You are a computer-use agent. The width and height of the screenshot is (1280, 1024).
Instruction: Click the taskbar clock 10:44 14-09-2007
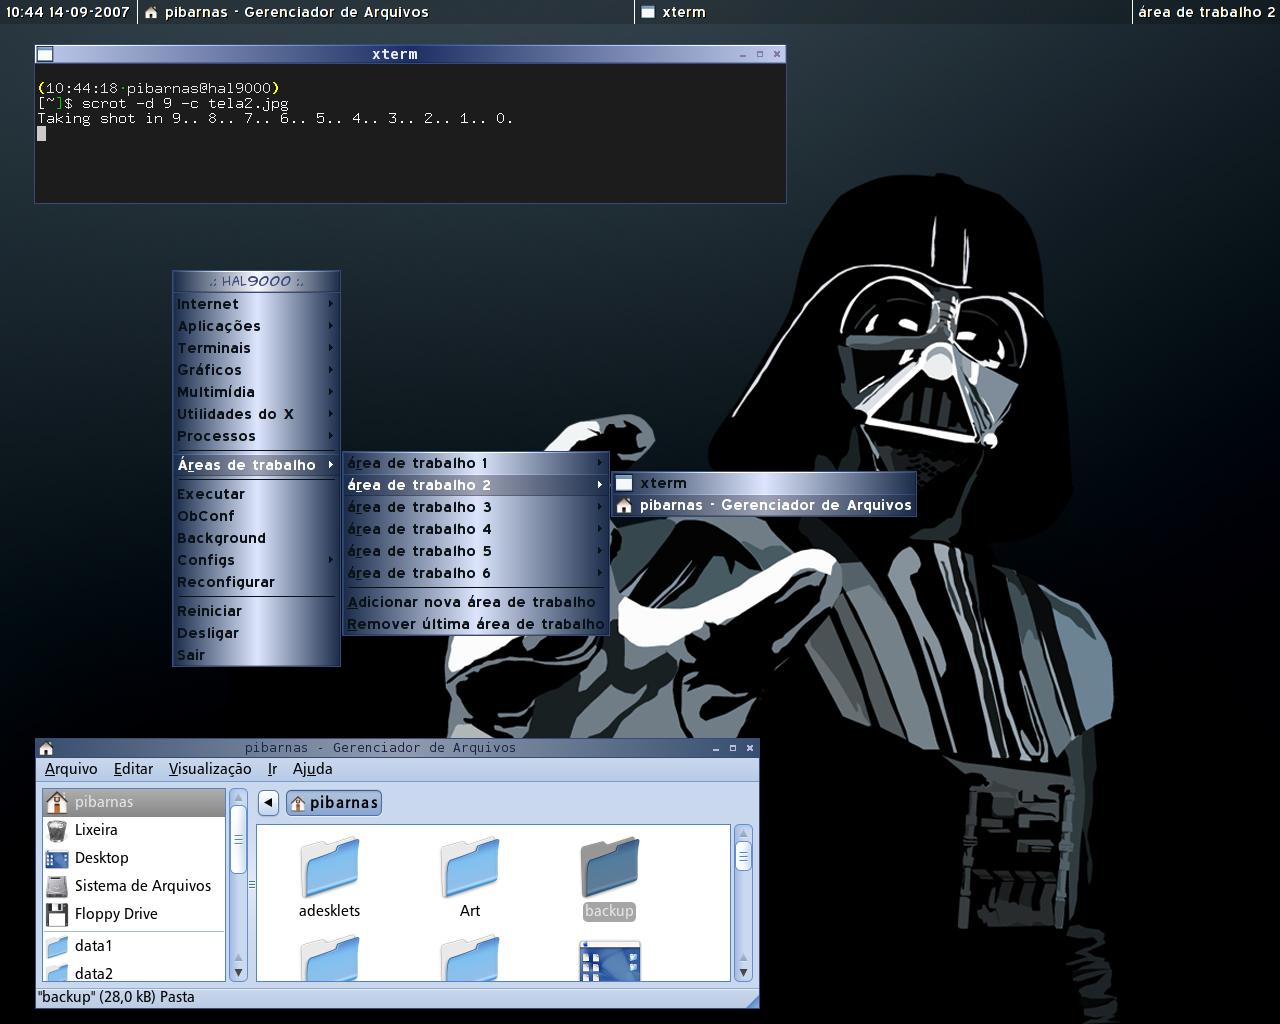[68, 12]
